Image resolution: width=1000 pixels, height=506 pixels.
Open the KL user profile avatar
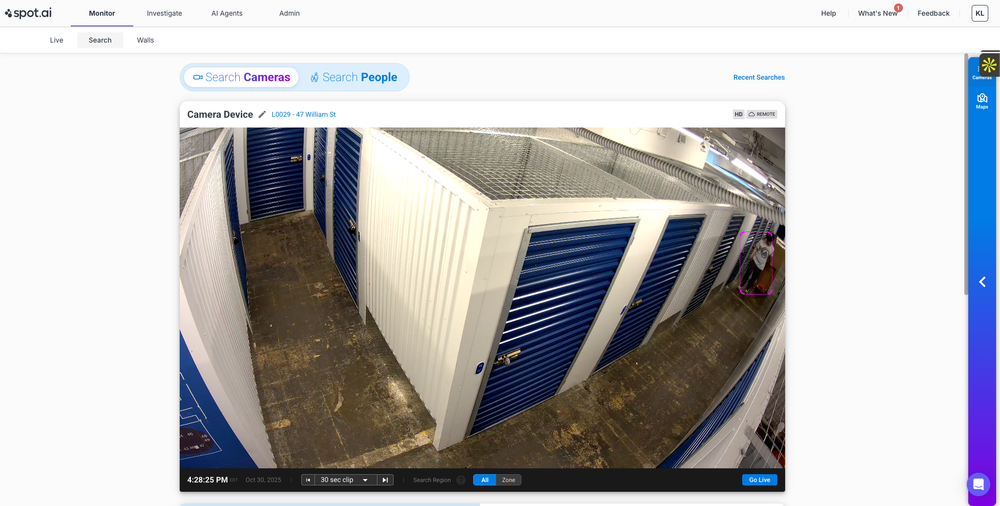coord(979,13)
